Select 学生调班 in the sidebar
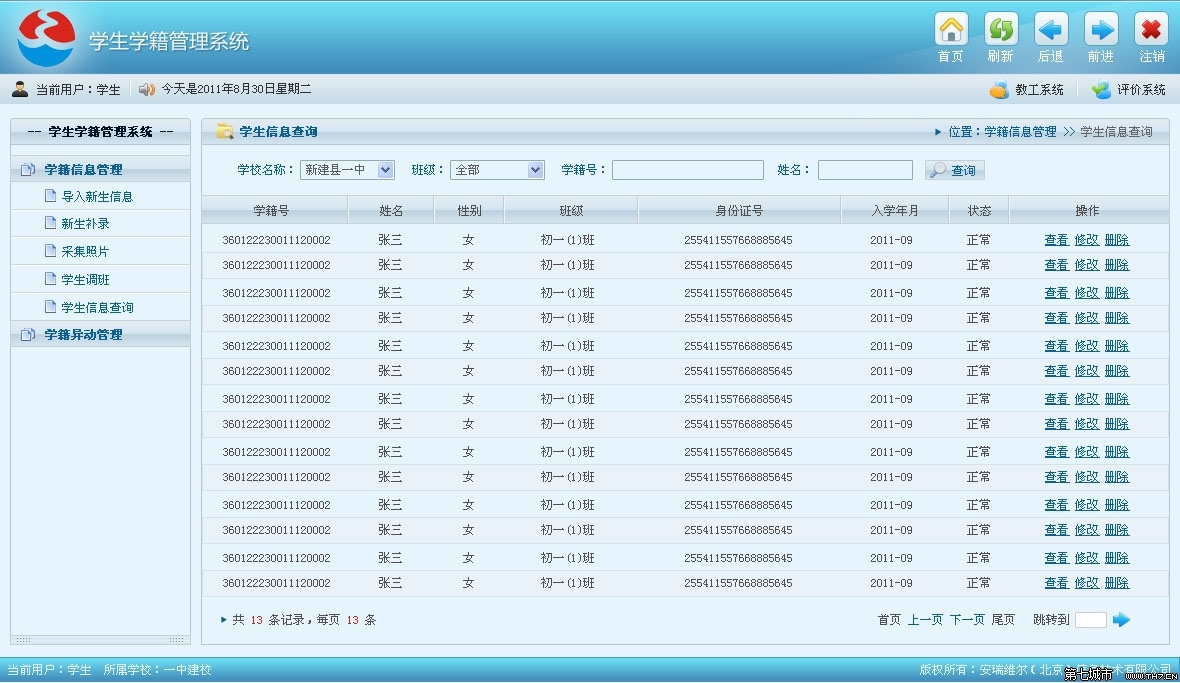Viewport: 1180px width, 683px height. tap(85, 279)
